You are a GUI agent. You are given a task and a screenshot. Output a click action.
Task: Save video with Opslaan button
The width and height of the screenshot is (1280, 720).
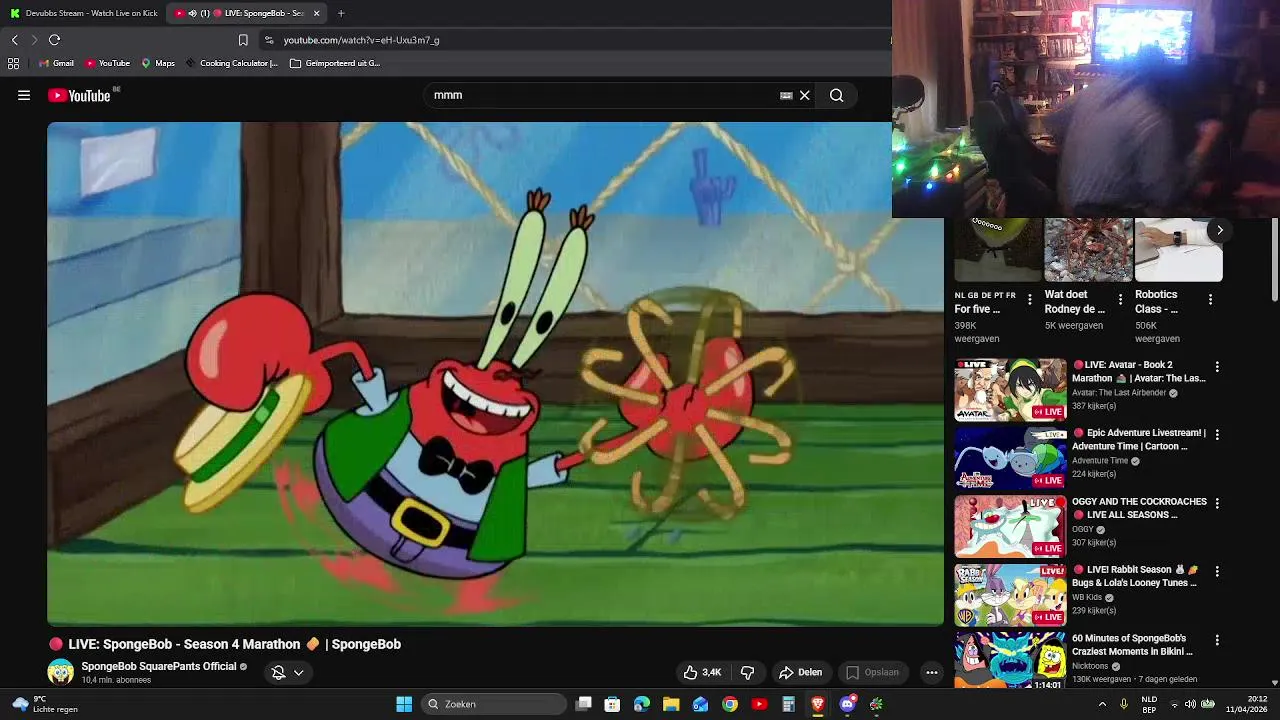873,673
